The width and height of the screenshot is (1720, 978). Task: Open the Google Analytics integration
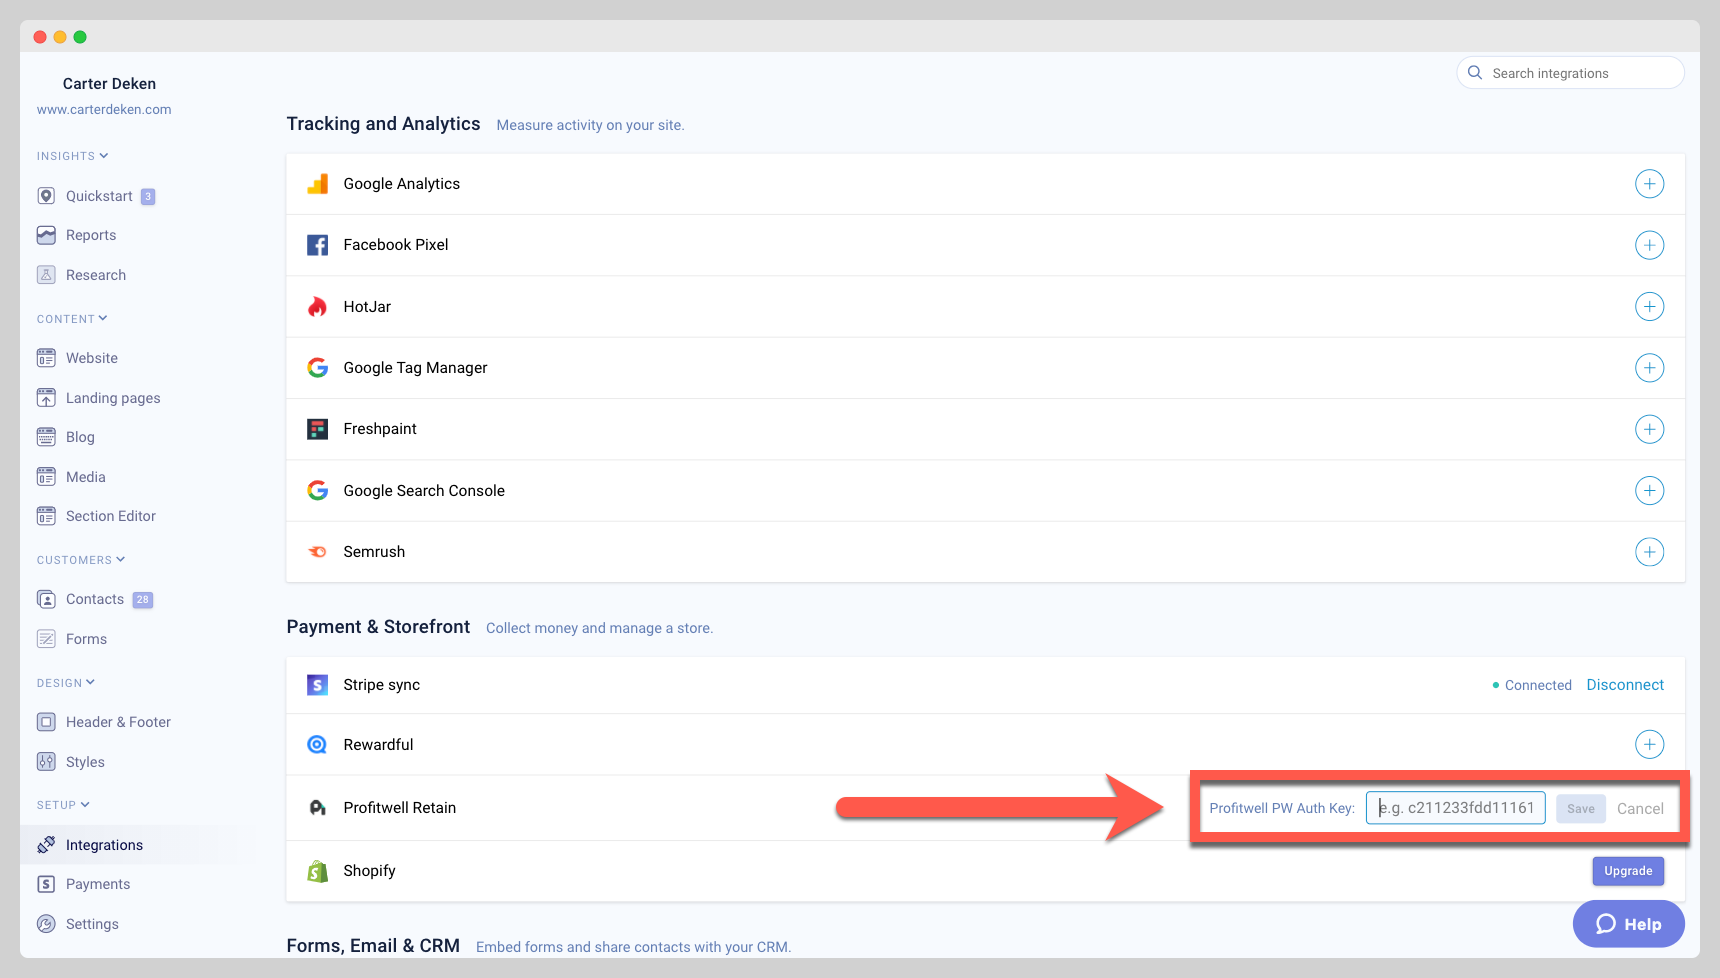1649,184
